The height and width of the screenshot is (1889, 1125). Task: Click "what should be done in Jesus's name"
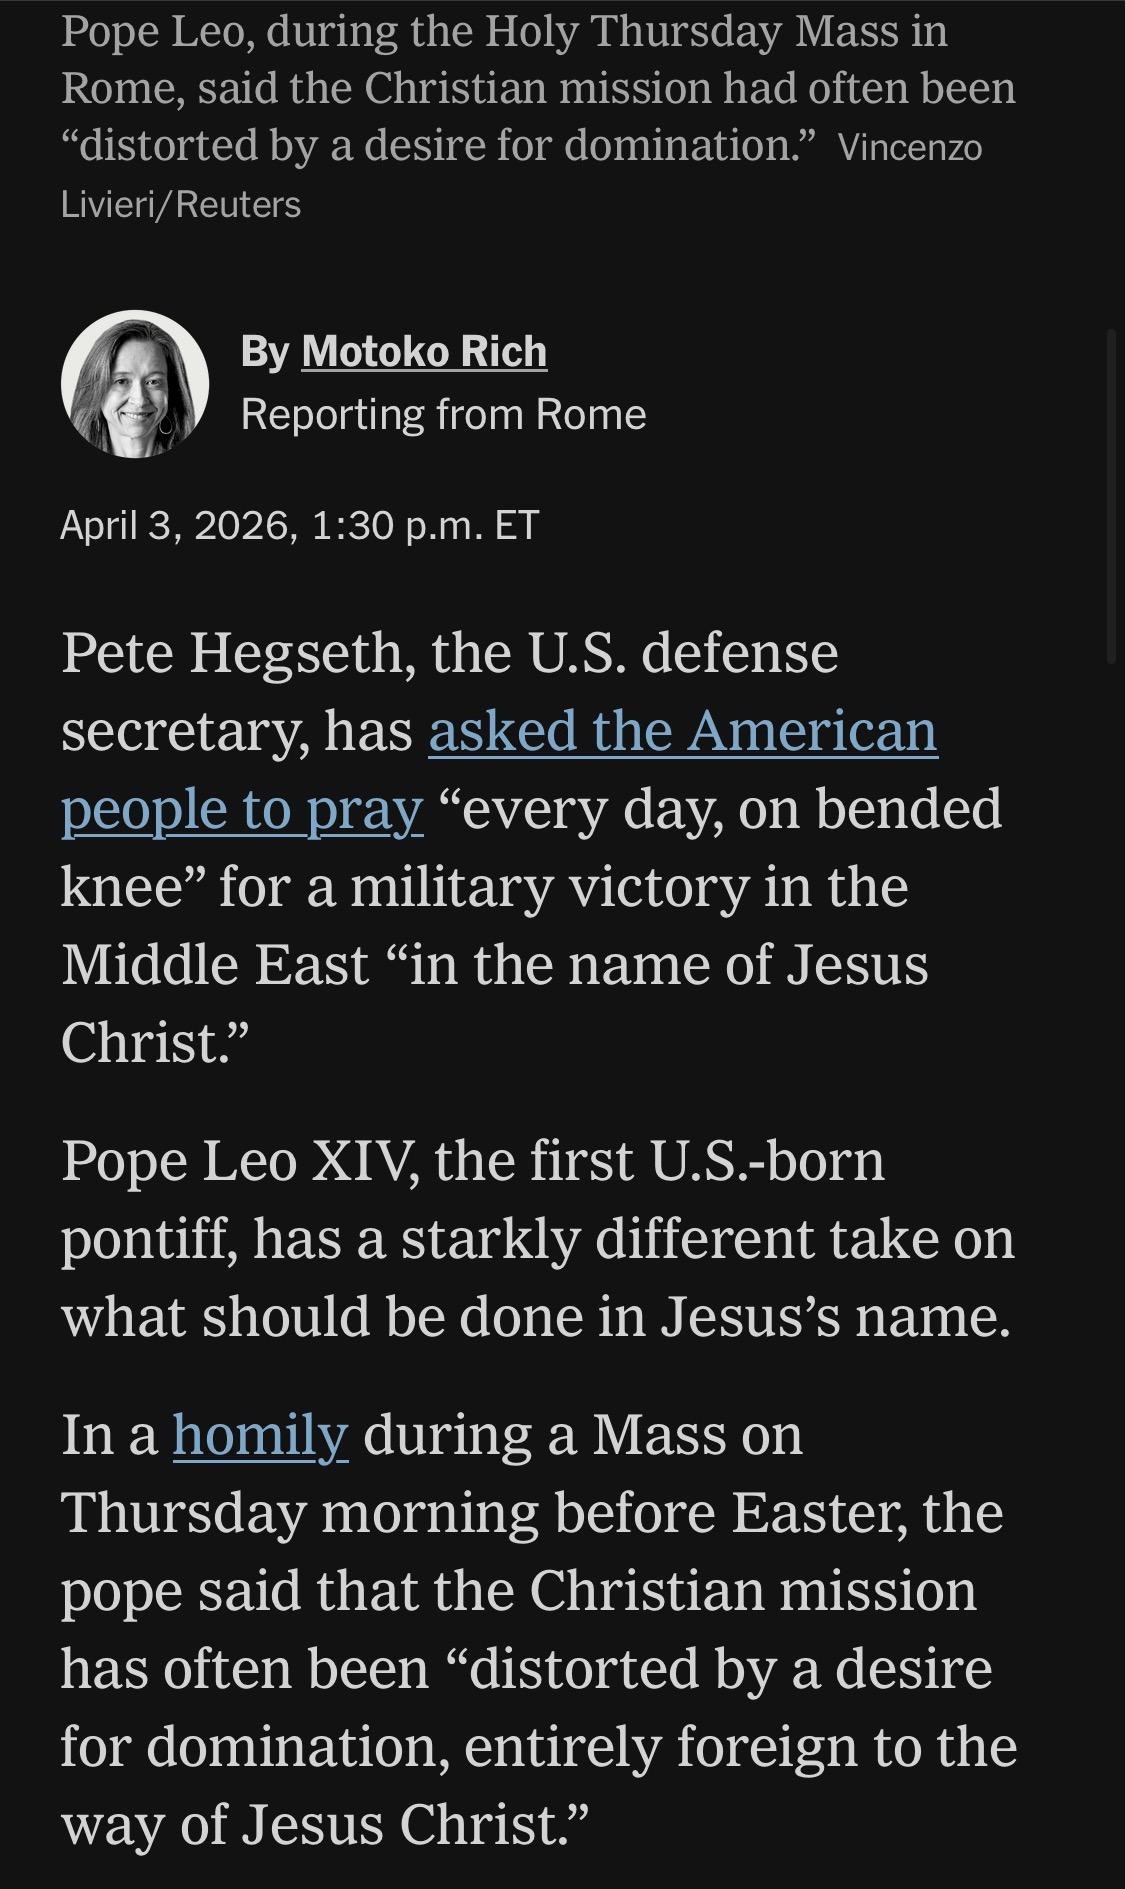[535, 1318]
